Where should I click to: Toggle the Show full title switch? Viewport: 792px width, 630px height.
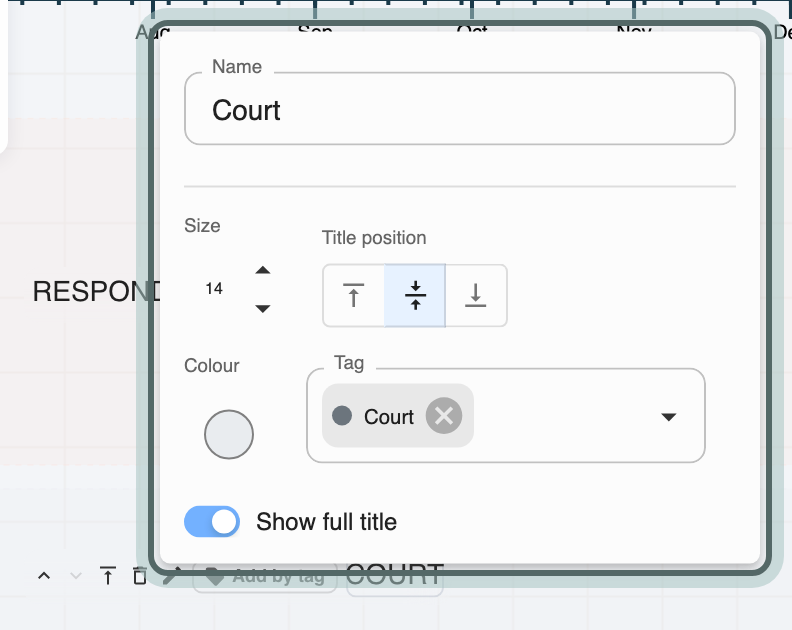tap(212, 521)
